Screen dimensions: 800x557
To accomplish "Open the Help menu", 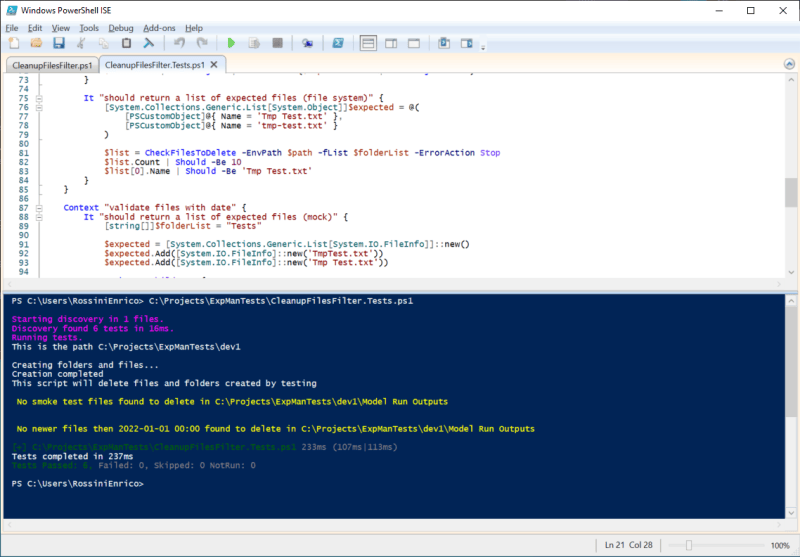I will pos(194,28).
